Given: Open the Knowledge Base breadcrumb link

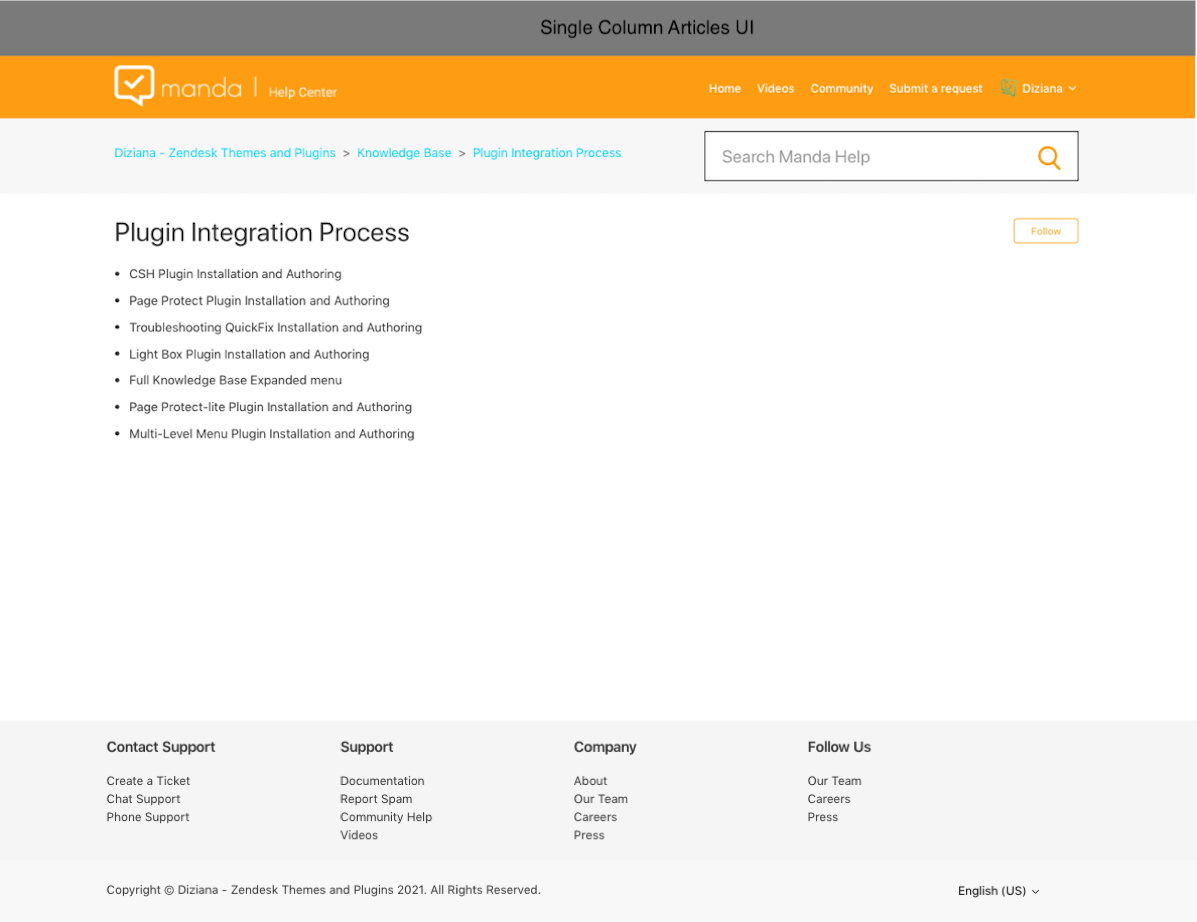Looking at the screenshot, I should pyautogui.click(x=404, y=153).
